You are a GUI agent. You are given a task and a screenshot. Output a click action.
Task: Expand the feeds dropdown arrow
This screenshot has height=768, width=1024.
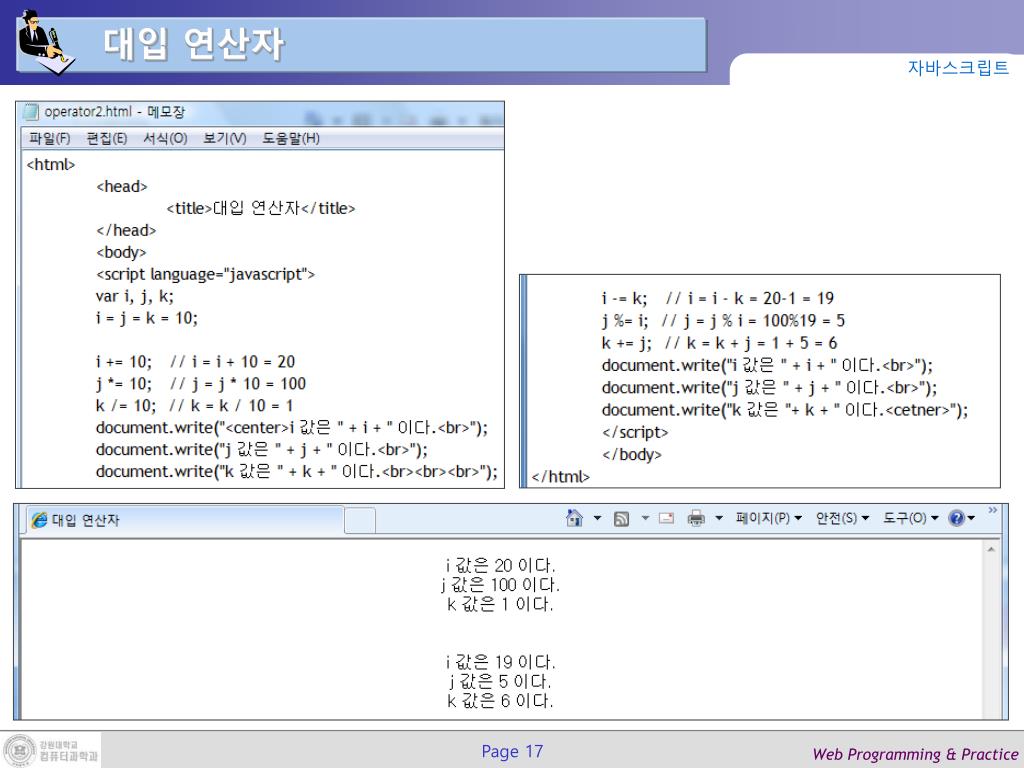[645, 518]
